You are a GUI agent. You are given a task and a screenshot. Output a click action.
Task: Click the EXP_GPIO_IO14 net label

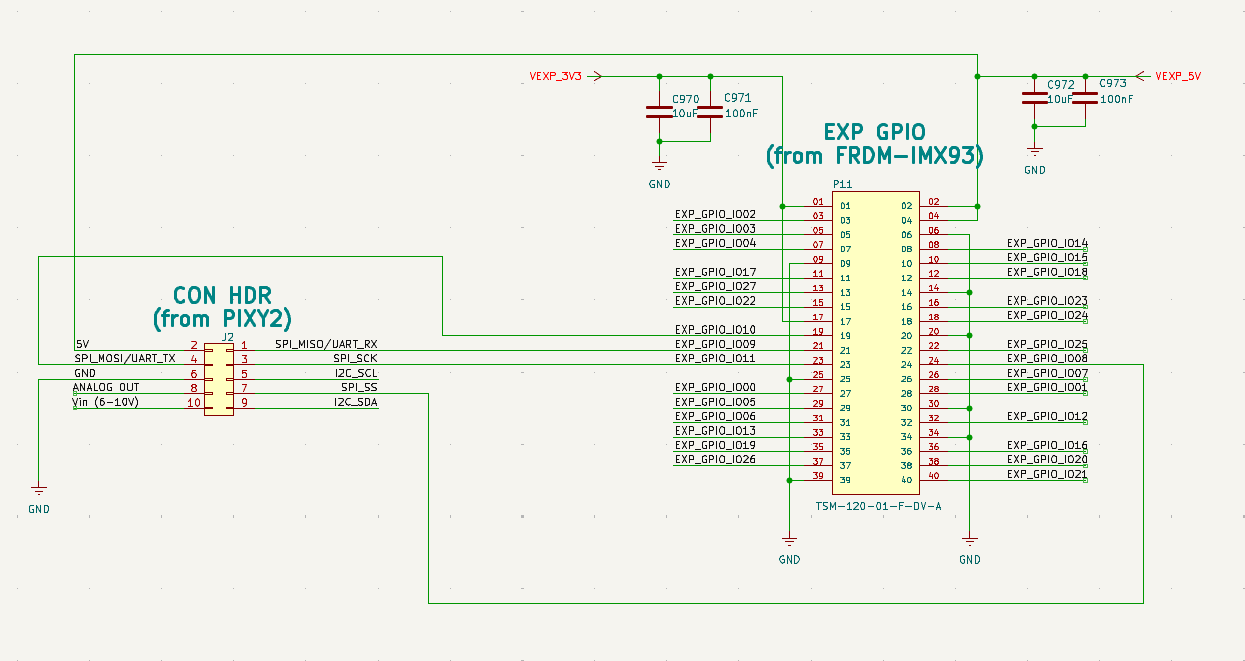pos(1046,243)
